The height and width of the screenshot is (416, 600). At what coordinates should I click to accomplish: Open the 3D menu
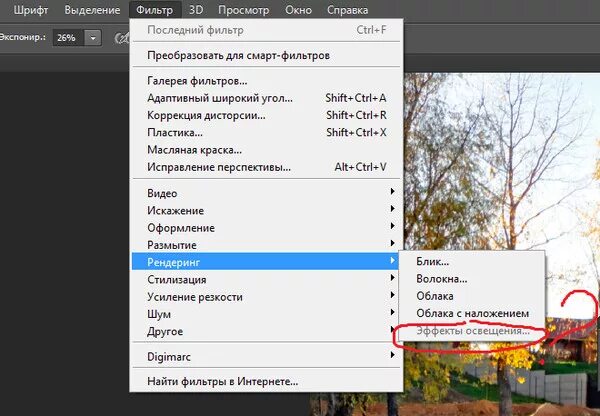click(196, 10)
